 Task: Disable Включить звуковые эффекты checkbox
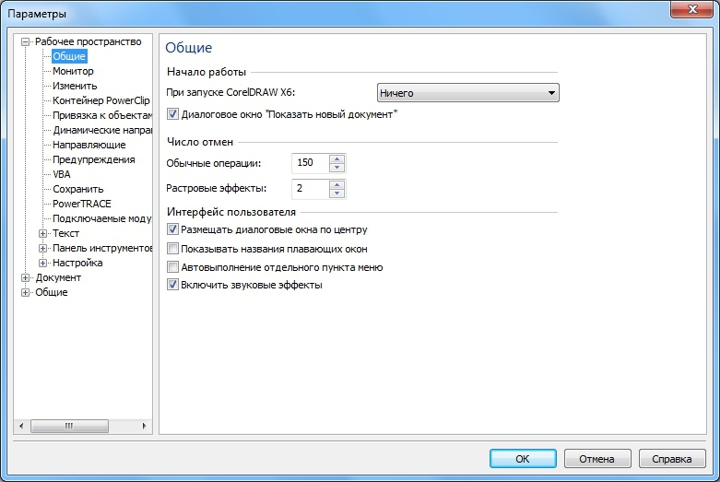pyautogui.click(x=173, y=285)
